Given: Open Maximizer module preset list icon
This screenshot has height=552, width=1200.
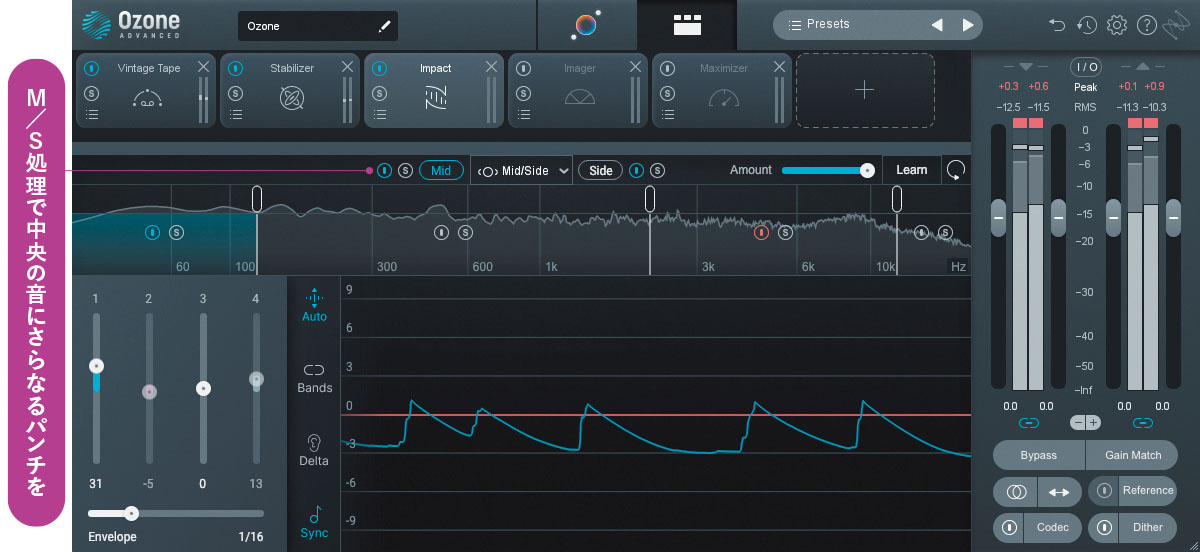Looking at the screenshot, I should pyautogui.click(x=667, y=115).
